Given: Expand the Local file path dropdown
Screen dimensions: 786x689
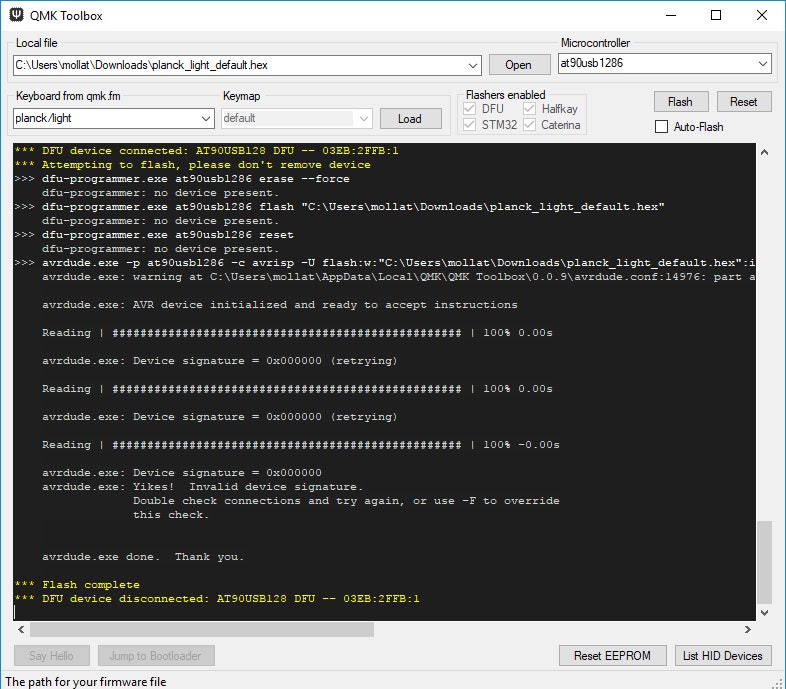Looking at the screenshot, I should (474, 65).
